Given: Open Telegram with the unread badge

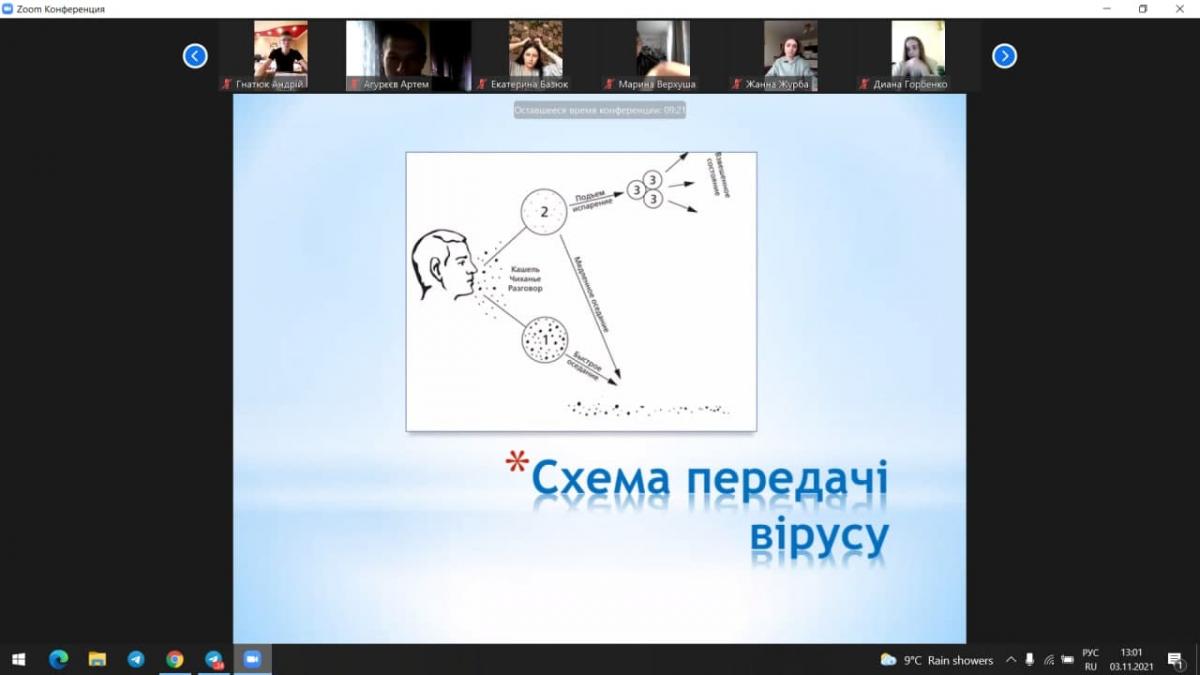Looking at the screenshot, I should [214, 659].
